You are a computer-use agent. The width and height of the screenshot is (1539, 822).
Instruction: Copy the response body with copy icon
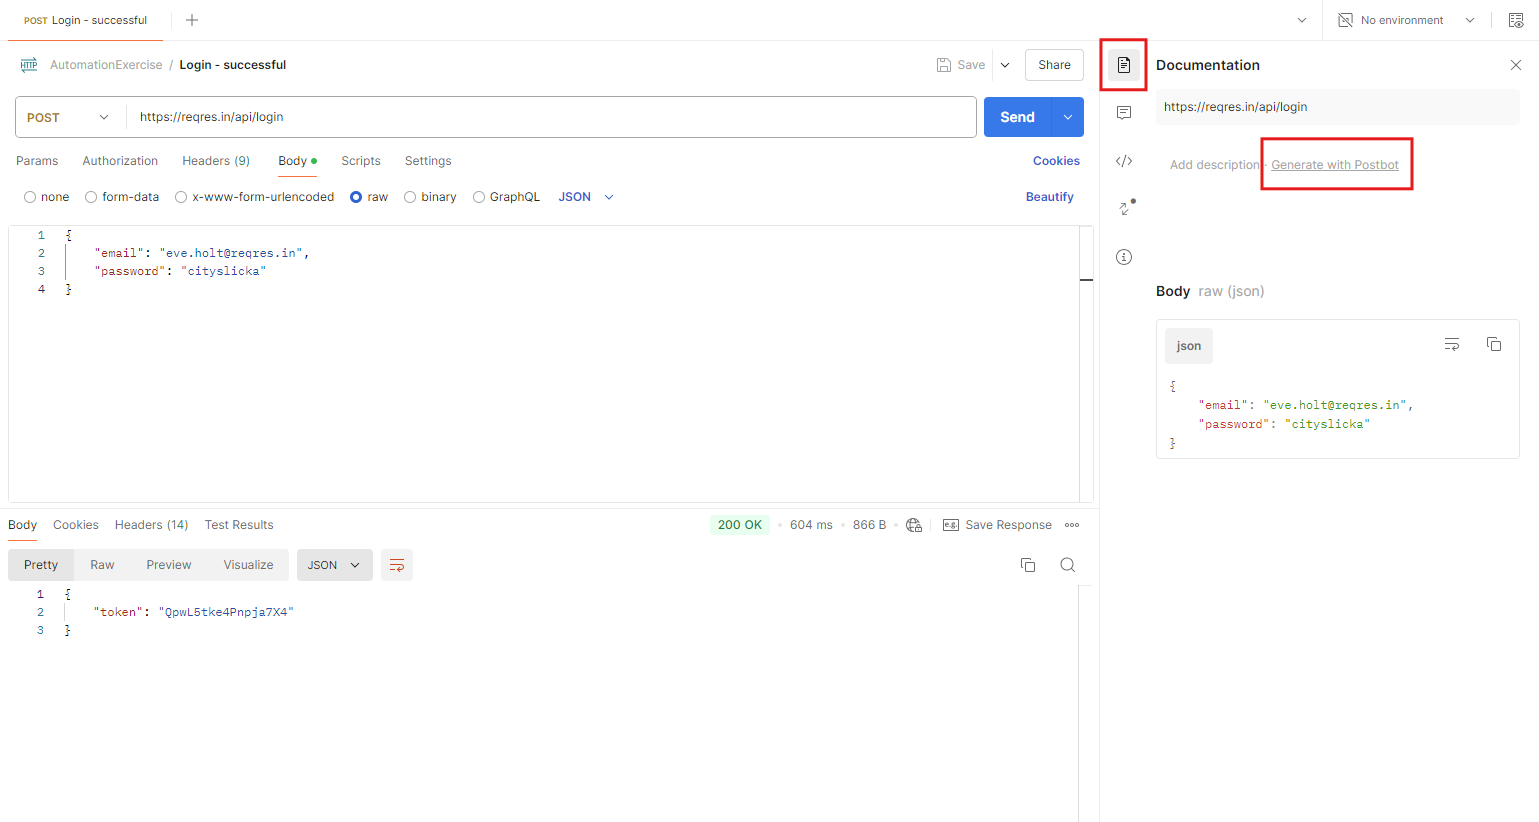(1027, 565)
